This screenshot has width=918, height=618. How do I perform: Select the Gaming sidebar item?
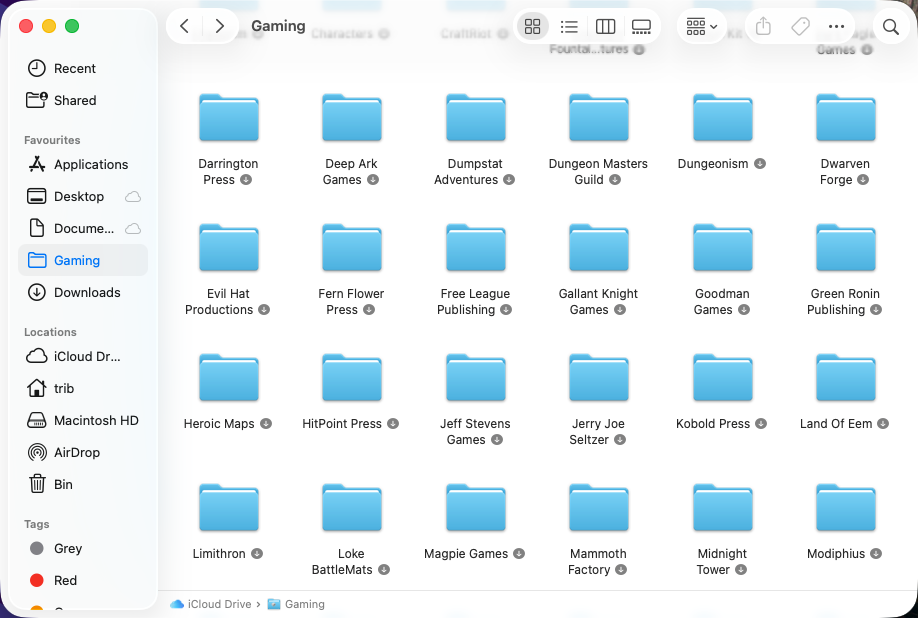pos(83,260)
